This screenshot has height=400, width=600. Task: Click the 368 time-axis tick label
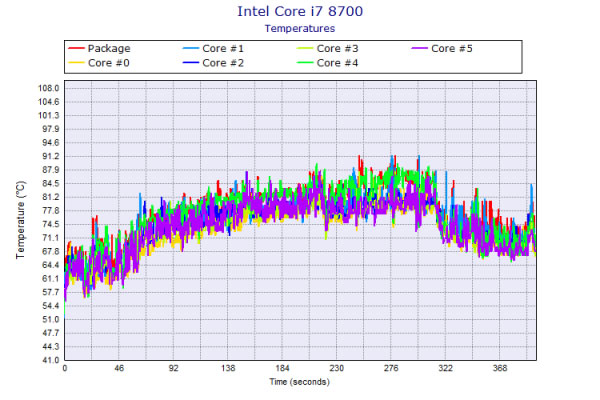pyautogui.click(x=500, y=368)
